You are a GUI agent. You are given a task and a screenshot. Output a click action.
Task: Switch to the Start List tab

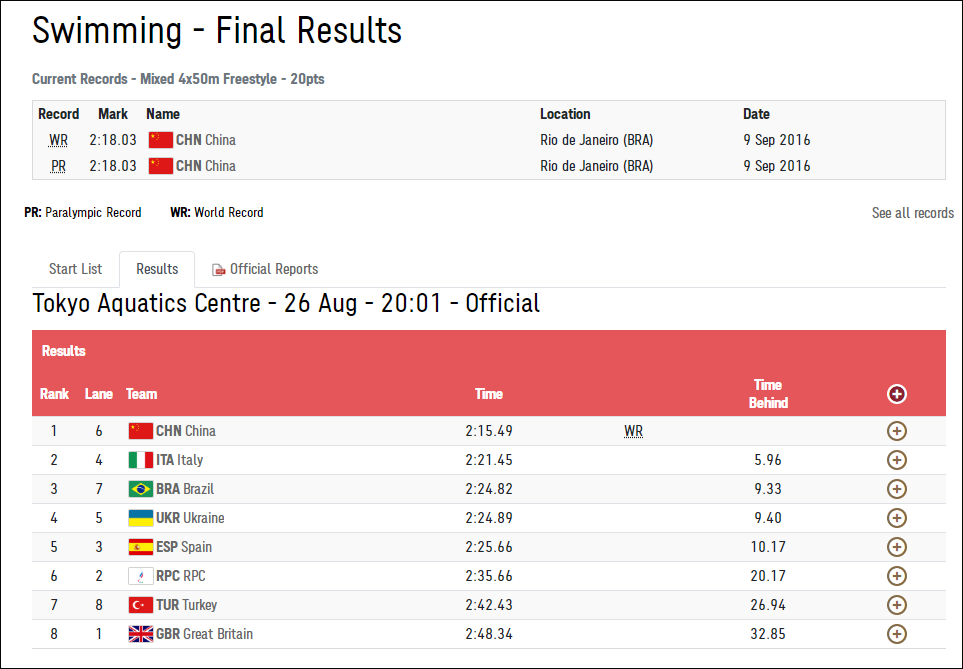click(x=76, y=269)
